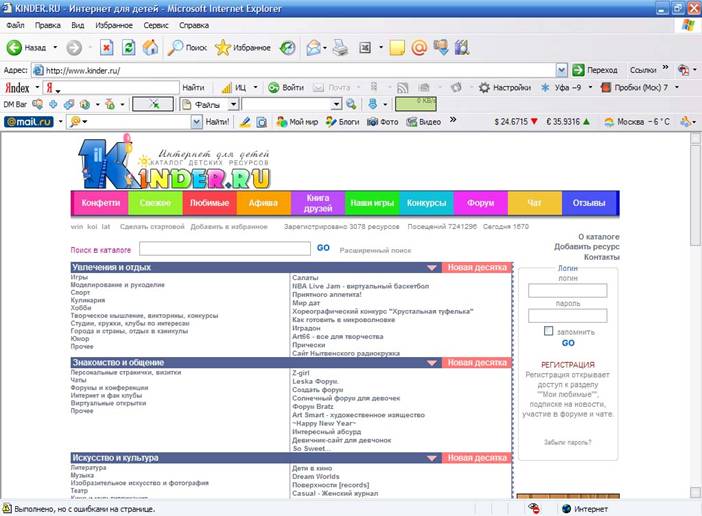Open Видео in mail.ru toolbar
Image resolution: width=702 pixels, height=516 pixels.
click(x=423, y=122)
